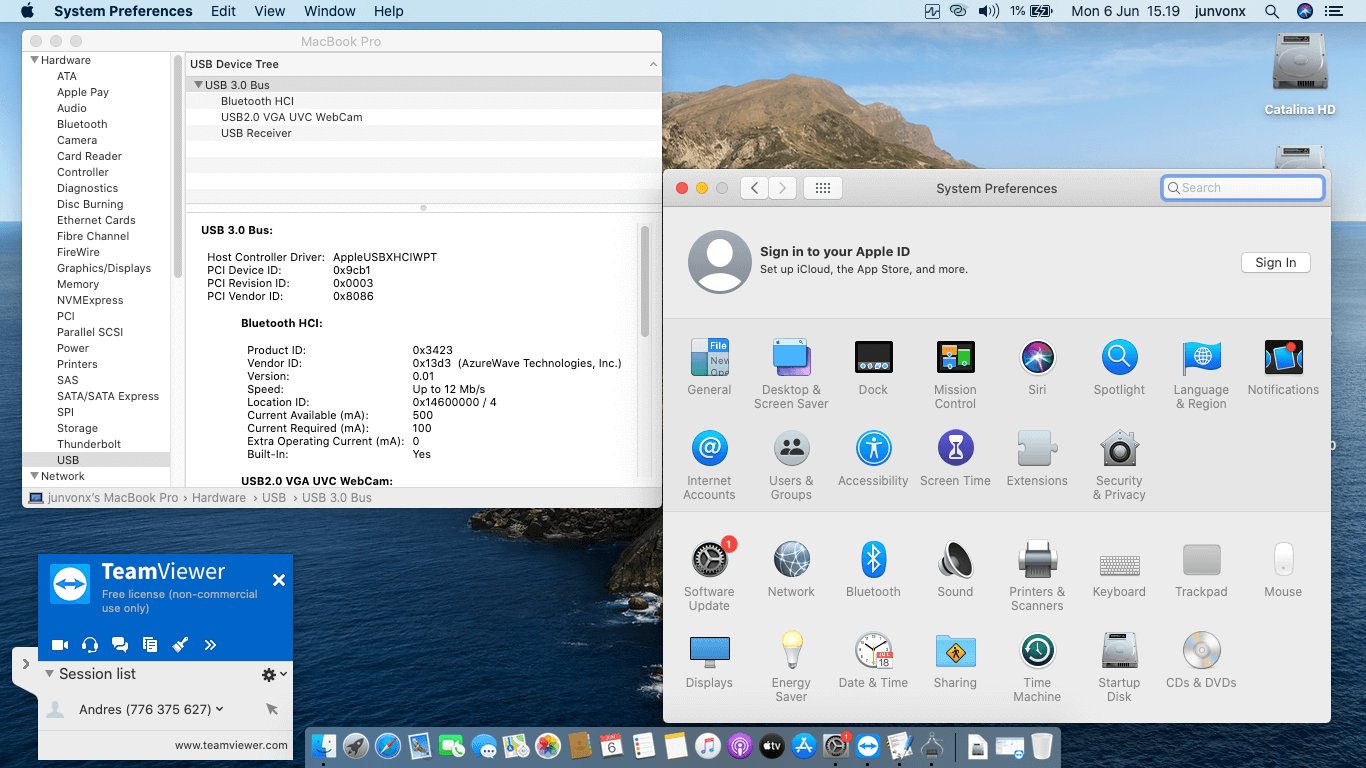Open the Window menu in menu bar
The image size is (1366, 768).
click(329, 11)
